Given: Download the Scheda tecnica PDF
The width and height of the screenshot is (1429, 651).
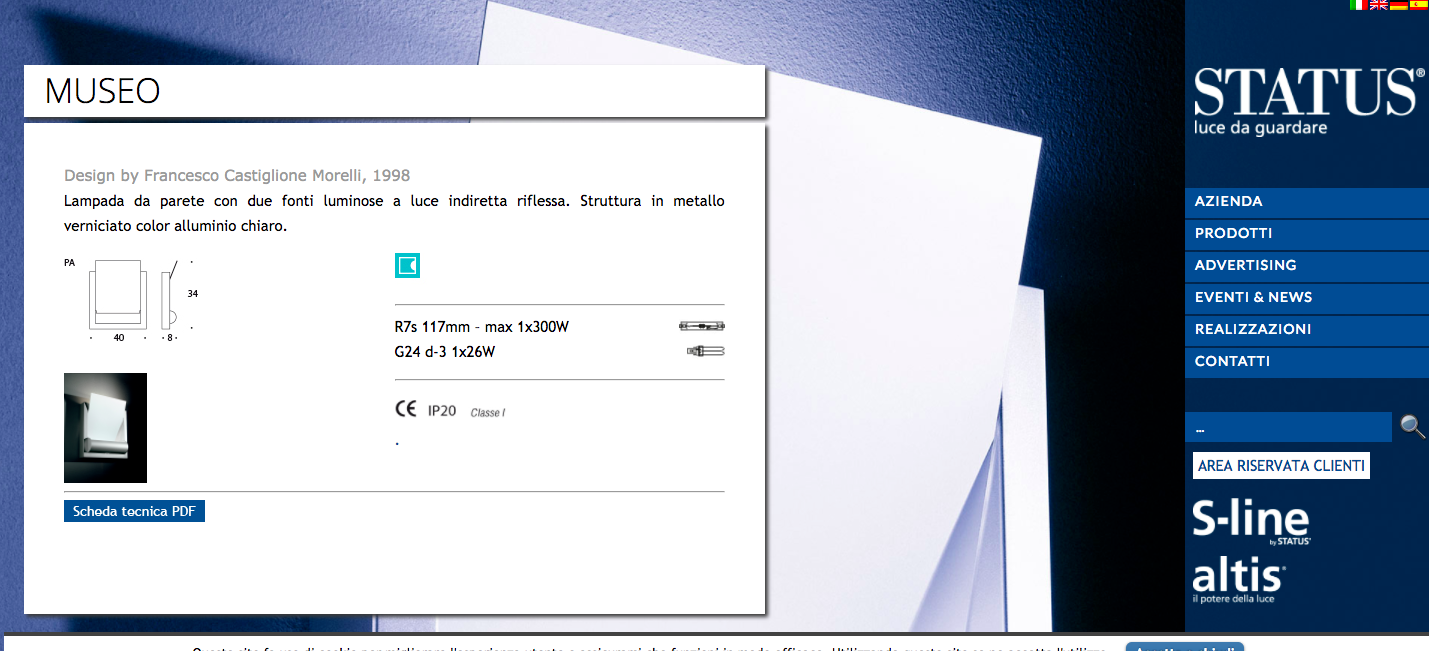Looking at the screenshot, I should tap(134, 512).
